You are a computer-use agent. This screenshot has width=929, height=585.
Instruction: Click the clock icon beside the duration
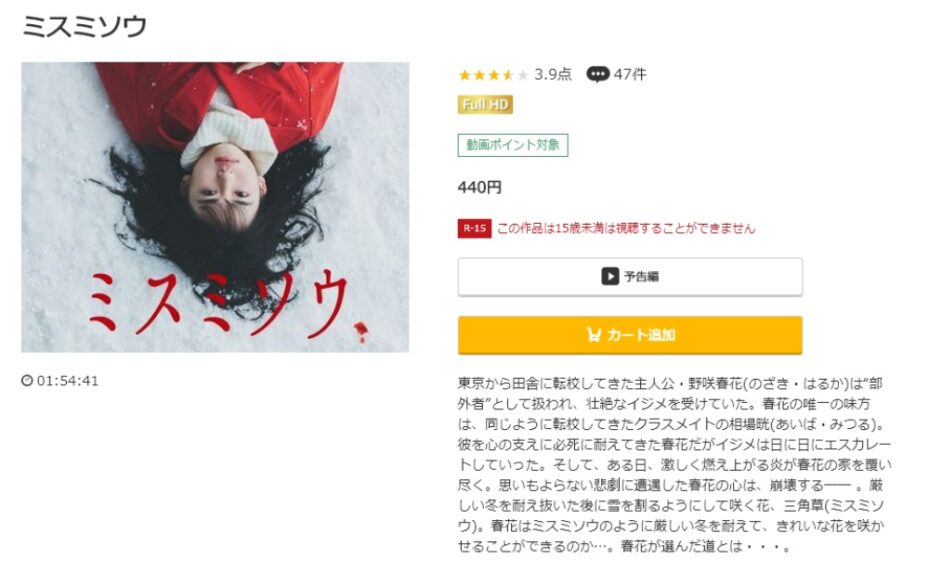[27, 381]
